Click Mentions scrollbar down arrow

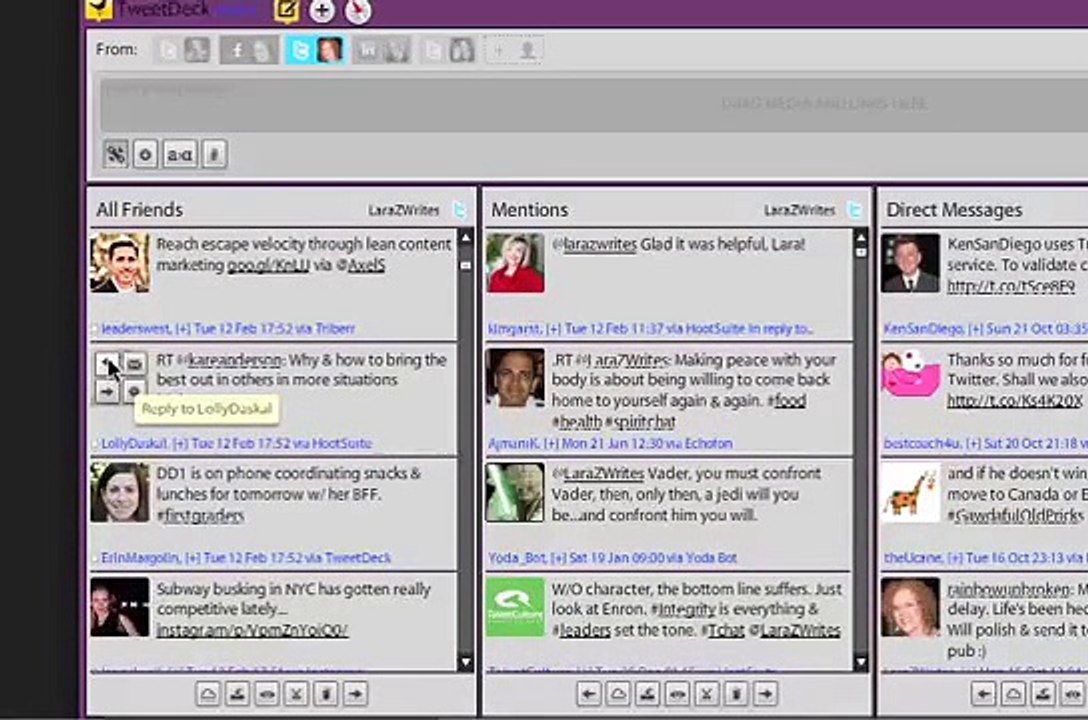click(861, 662)
